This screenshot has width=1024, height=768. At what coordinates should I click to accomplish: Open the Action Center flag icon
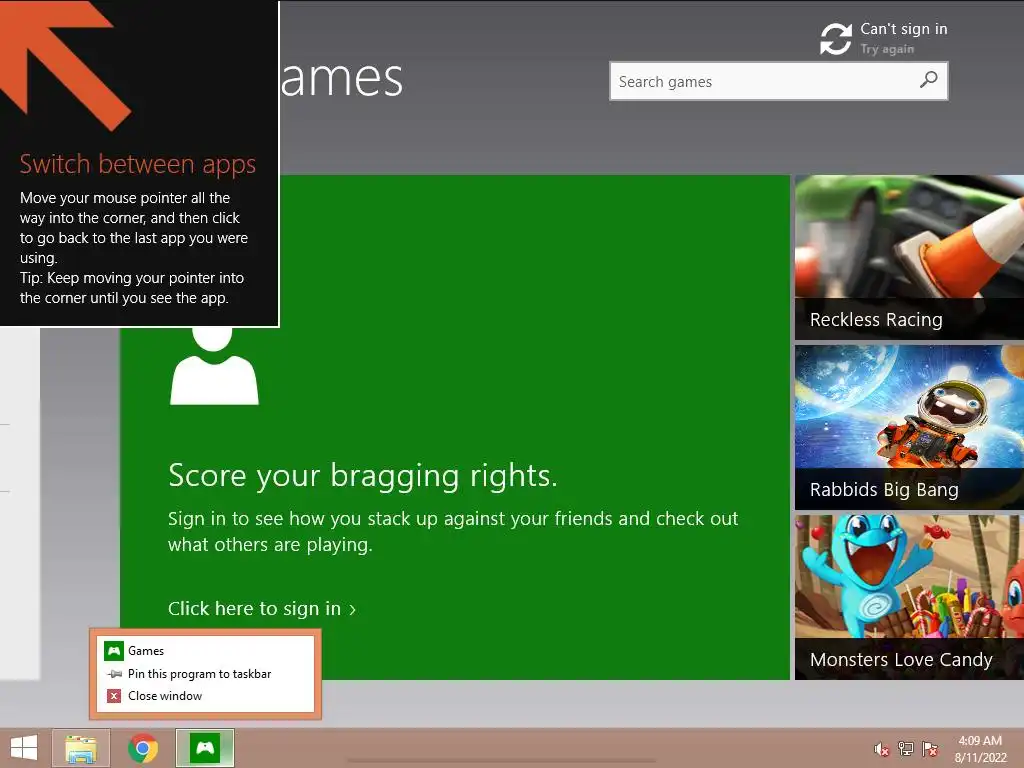(x=929, y=749)
